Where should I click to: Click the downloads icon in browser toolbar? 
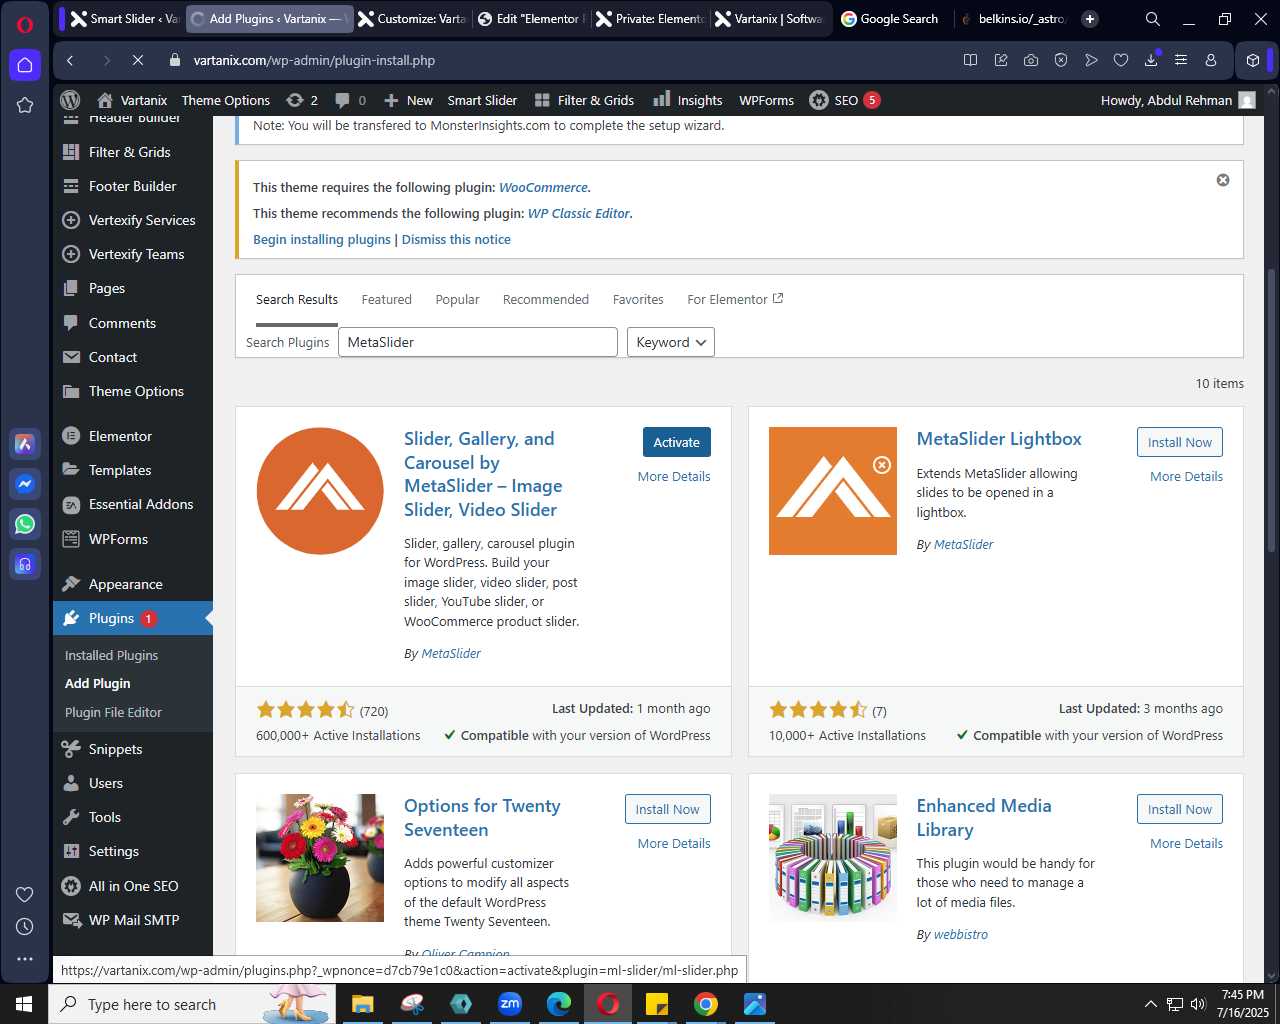tap(1151, 60)
